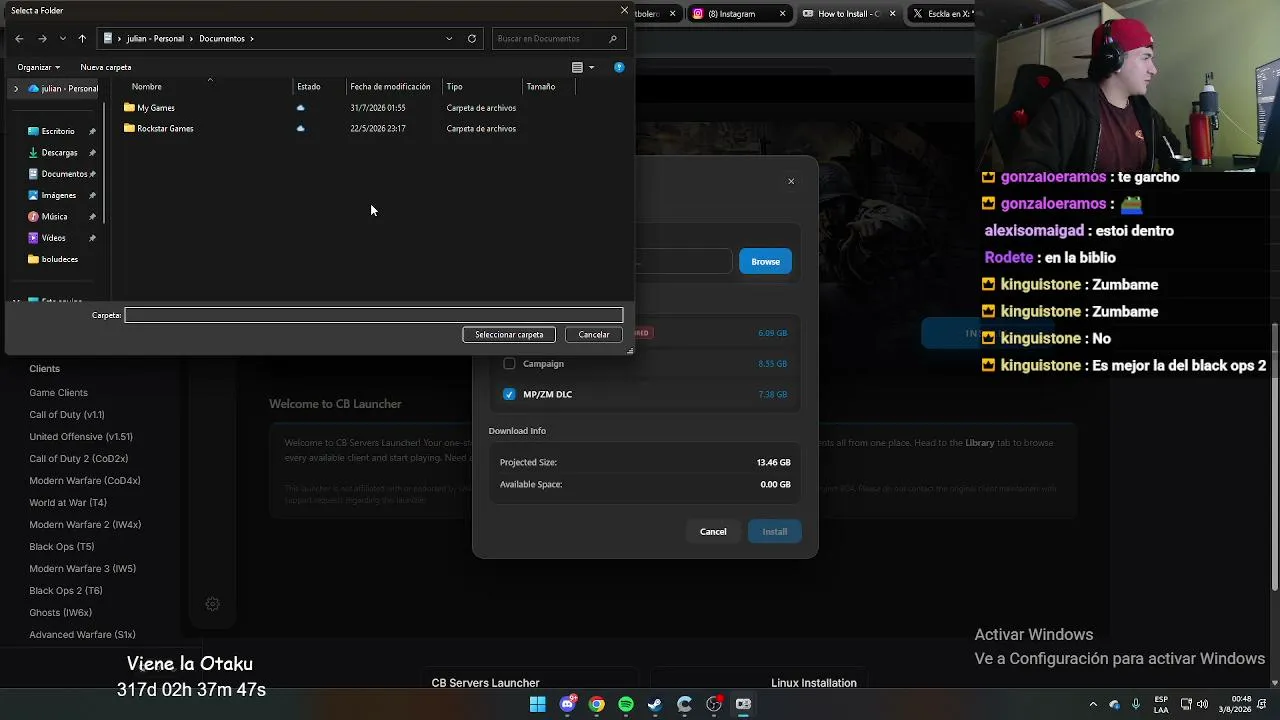The height and width of the screenshot is (720, 1280).
Task: Select the Rockstar Games folder
Action: (165, 129)
